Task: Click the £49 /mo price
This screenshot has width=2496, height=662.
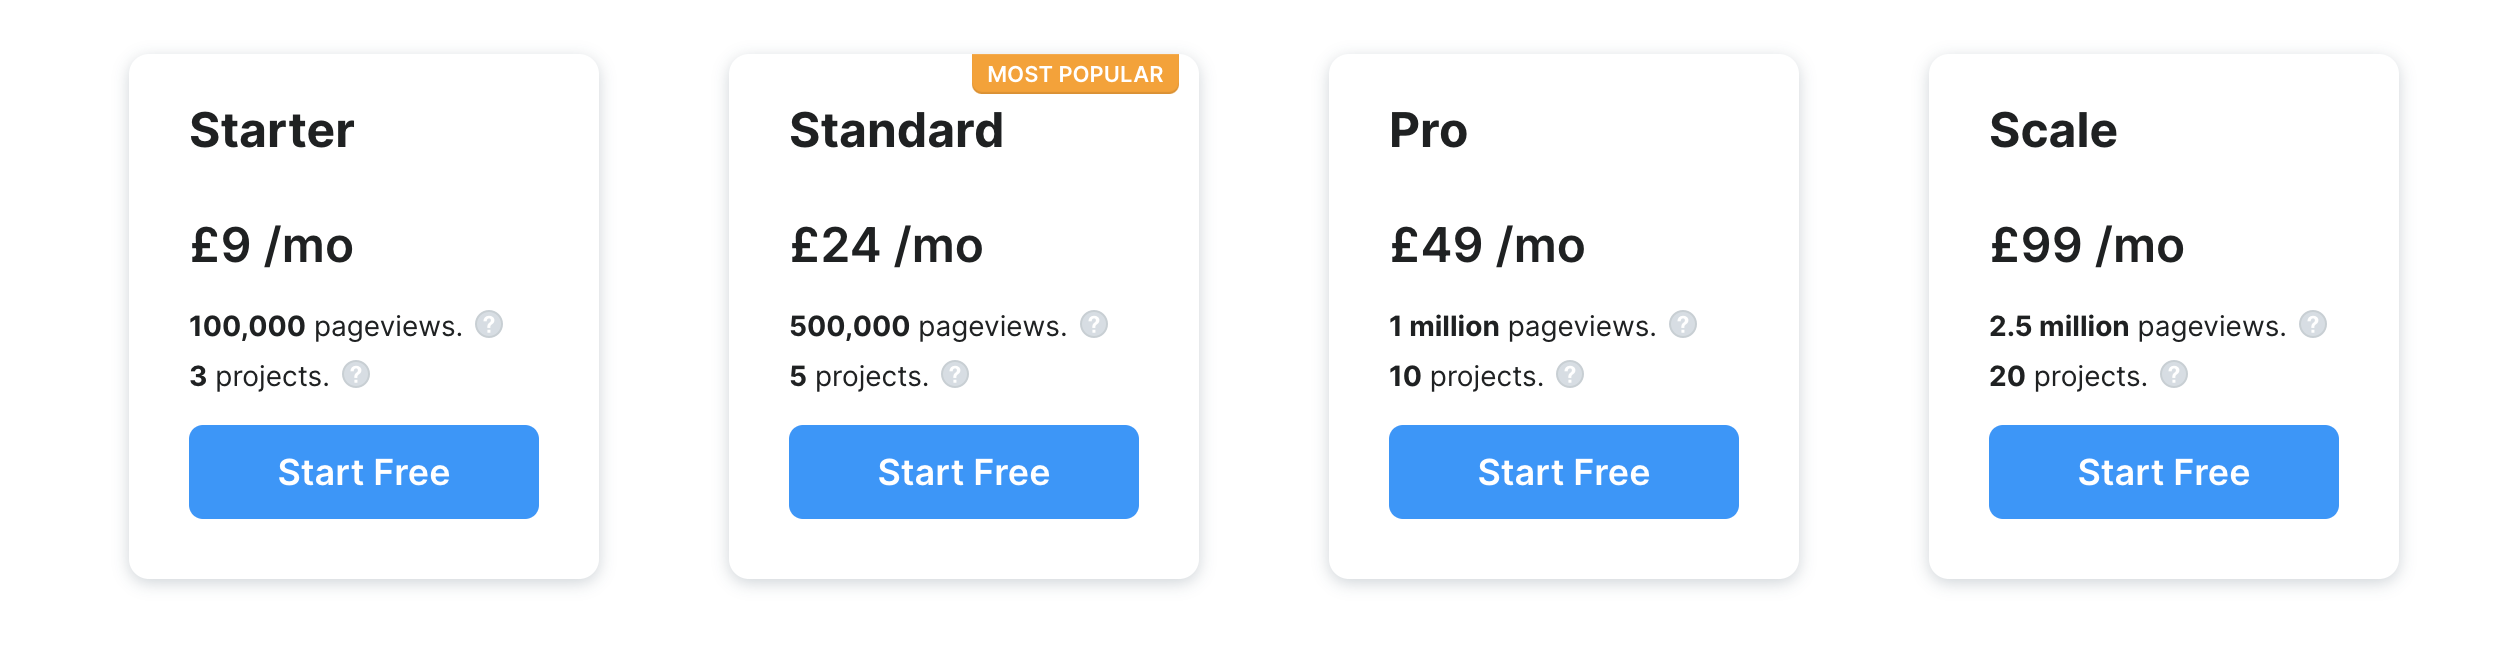Action: [x=1487, y=246]
